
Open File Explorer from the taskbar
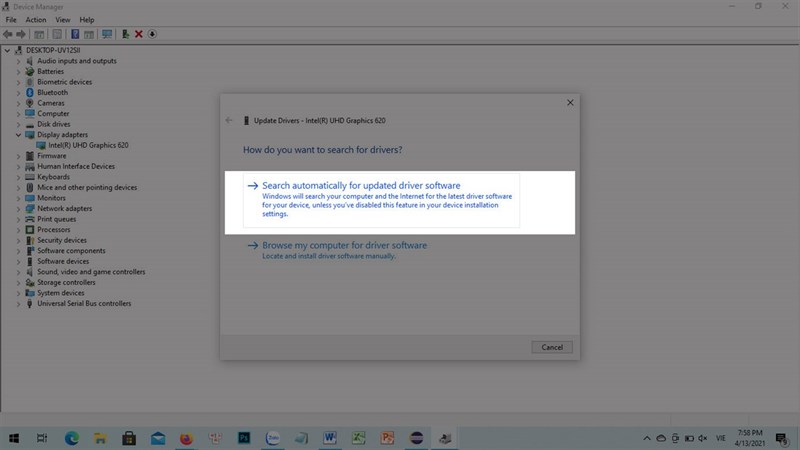click(x=101, y=438)
